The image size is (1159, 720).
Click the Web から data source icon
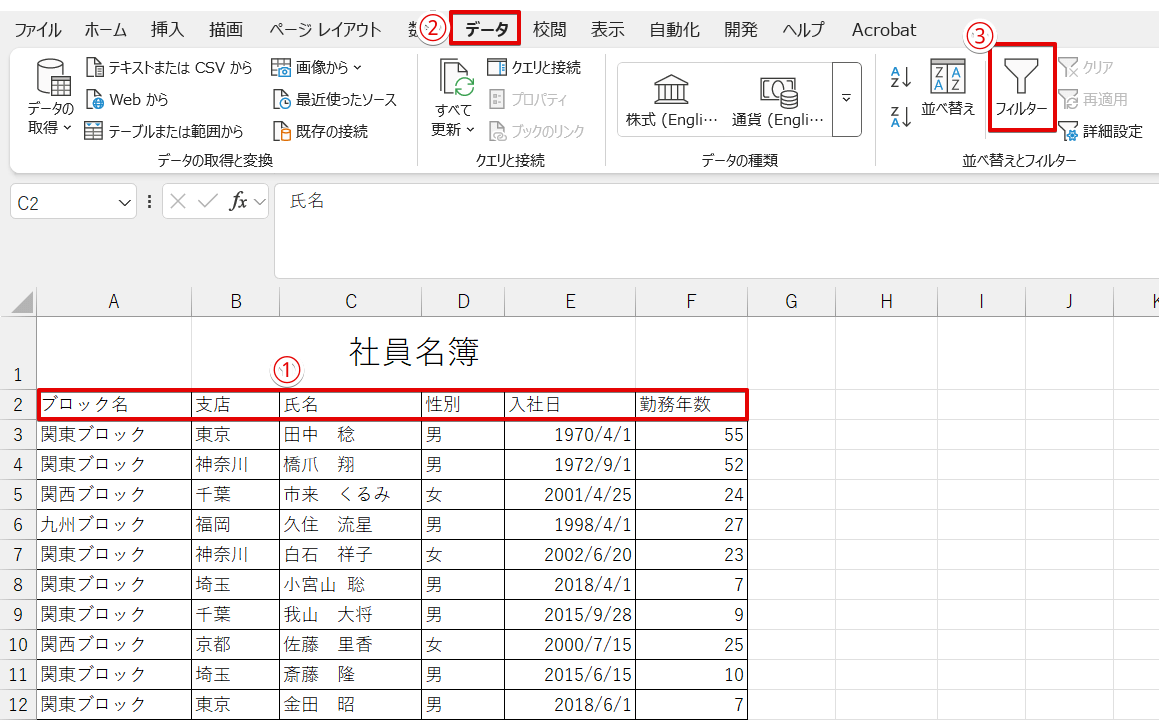coord(96,99)
